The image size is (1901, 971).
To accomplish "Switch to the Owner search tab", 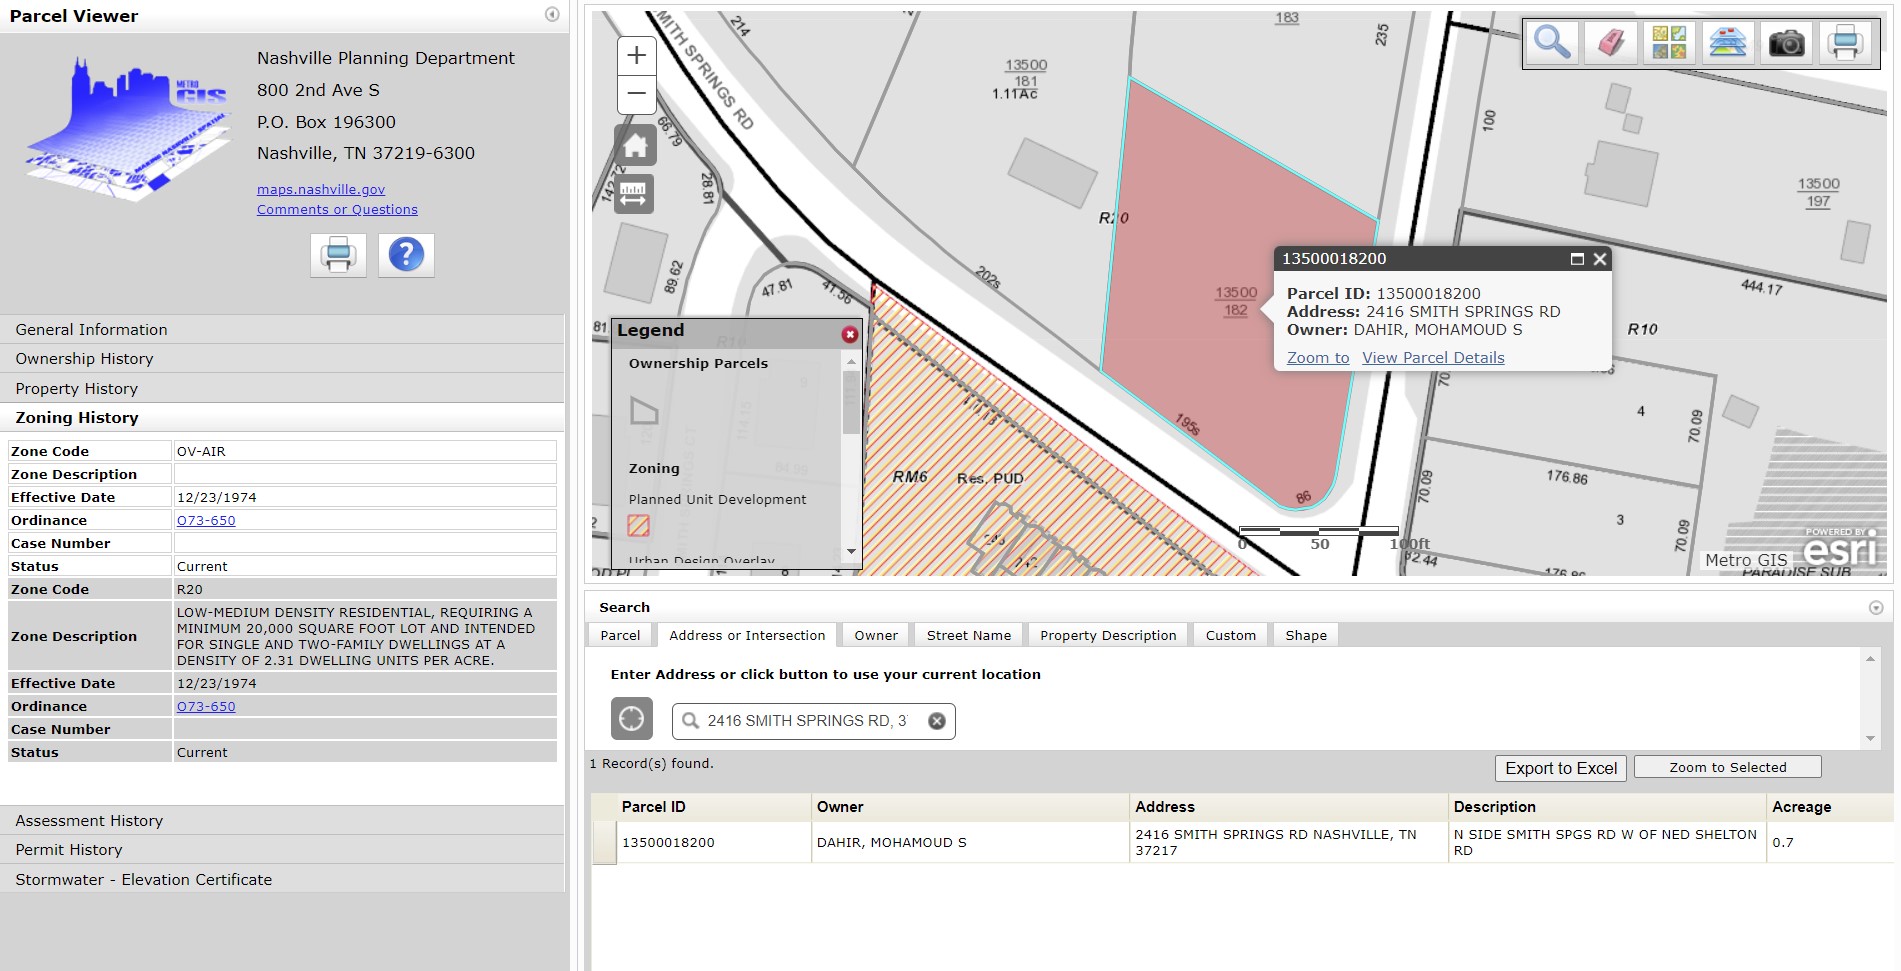I will (x=876, y=635).
